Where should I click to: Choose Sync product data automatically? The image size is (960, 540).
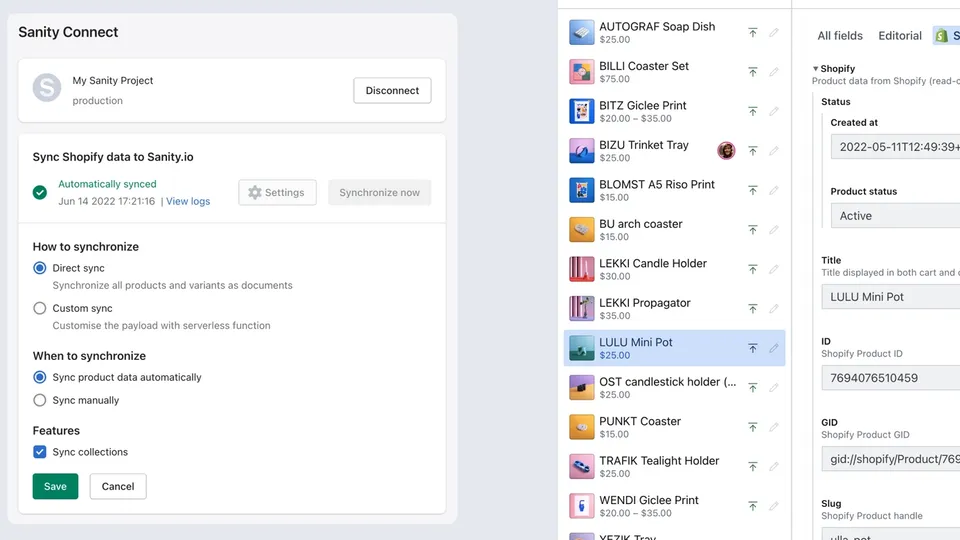point(40,377)
